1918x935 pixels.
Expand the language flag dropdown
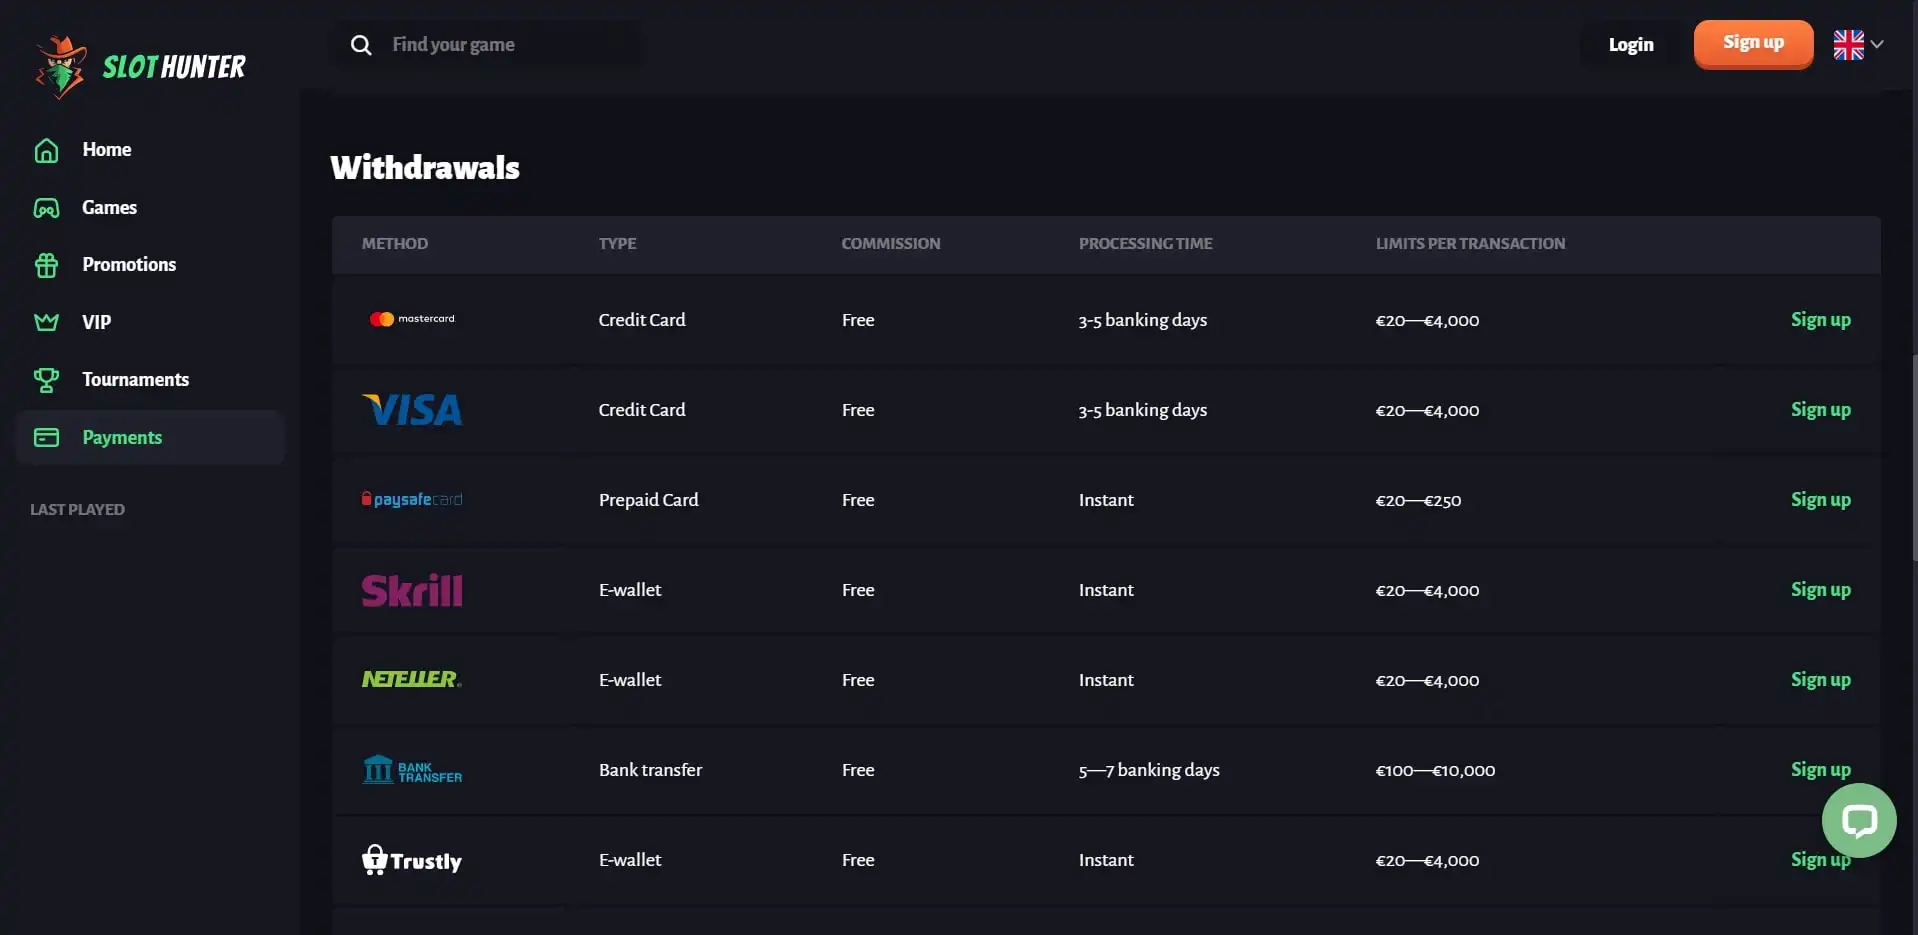1858,45
